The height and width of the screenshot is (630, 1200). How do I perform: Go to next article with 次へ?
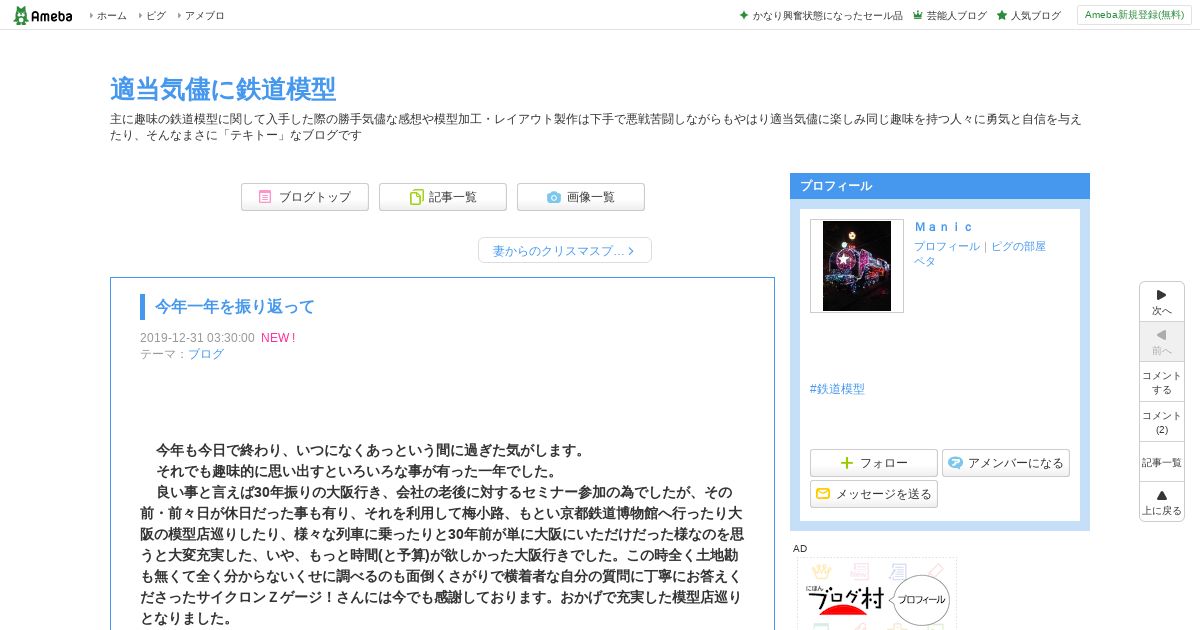(x=1162, y=302)
